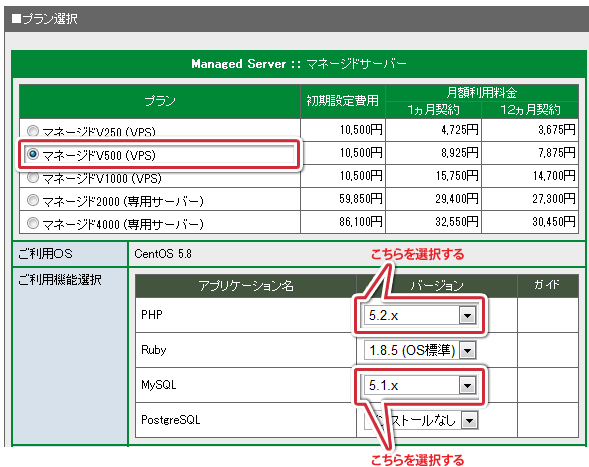Click the MySQL 5.1.x version combo box
This screenshot has width=589, height=467.
[x=420, y=385]
